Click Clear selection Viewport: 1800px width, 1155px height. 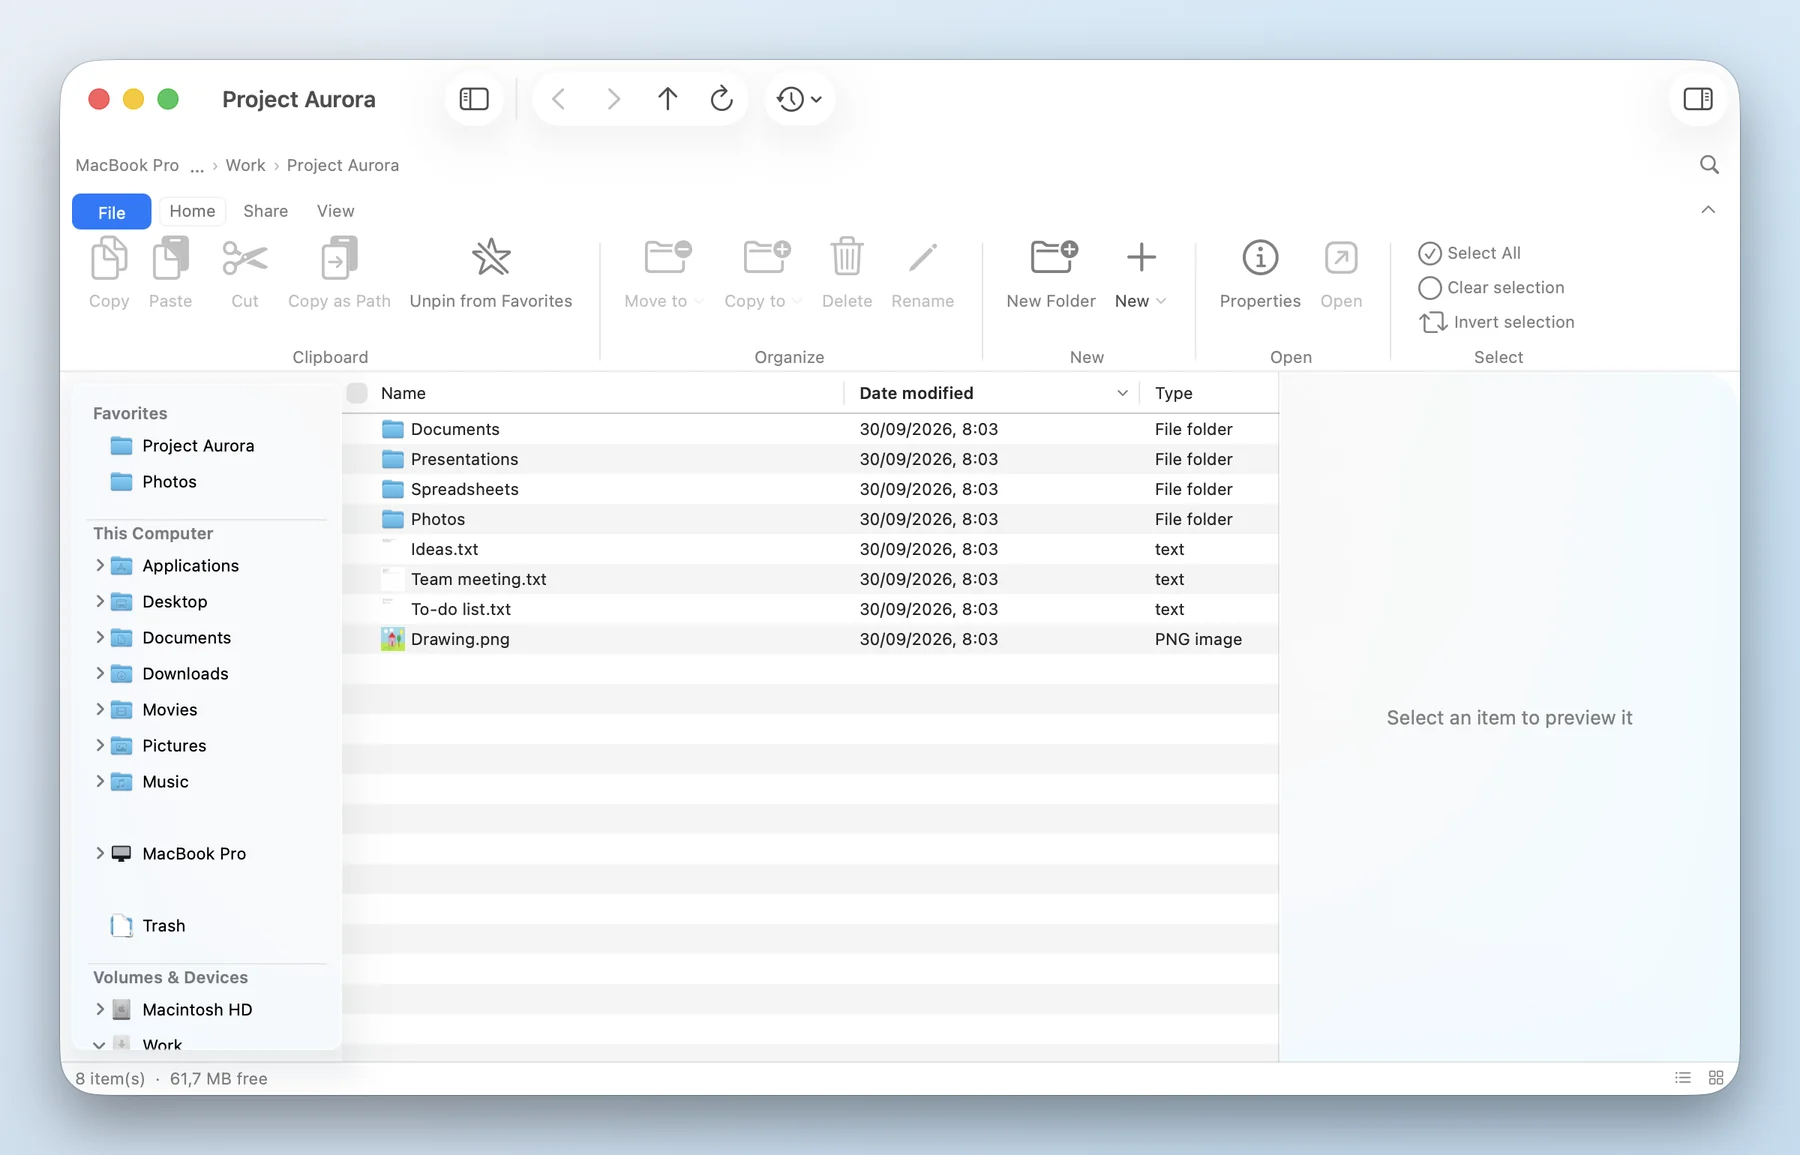[x=1491, y=288]
